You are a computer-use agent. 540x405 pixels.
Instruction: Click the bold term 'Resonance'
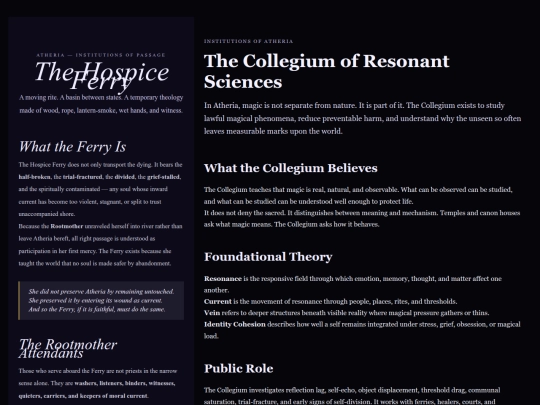[x=223, y=279]
